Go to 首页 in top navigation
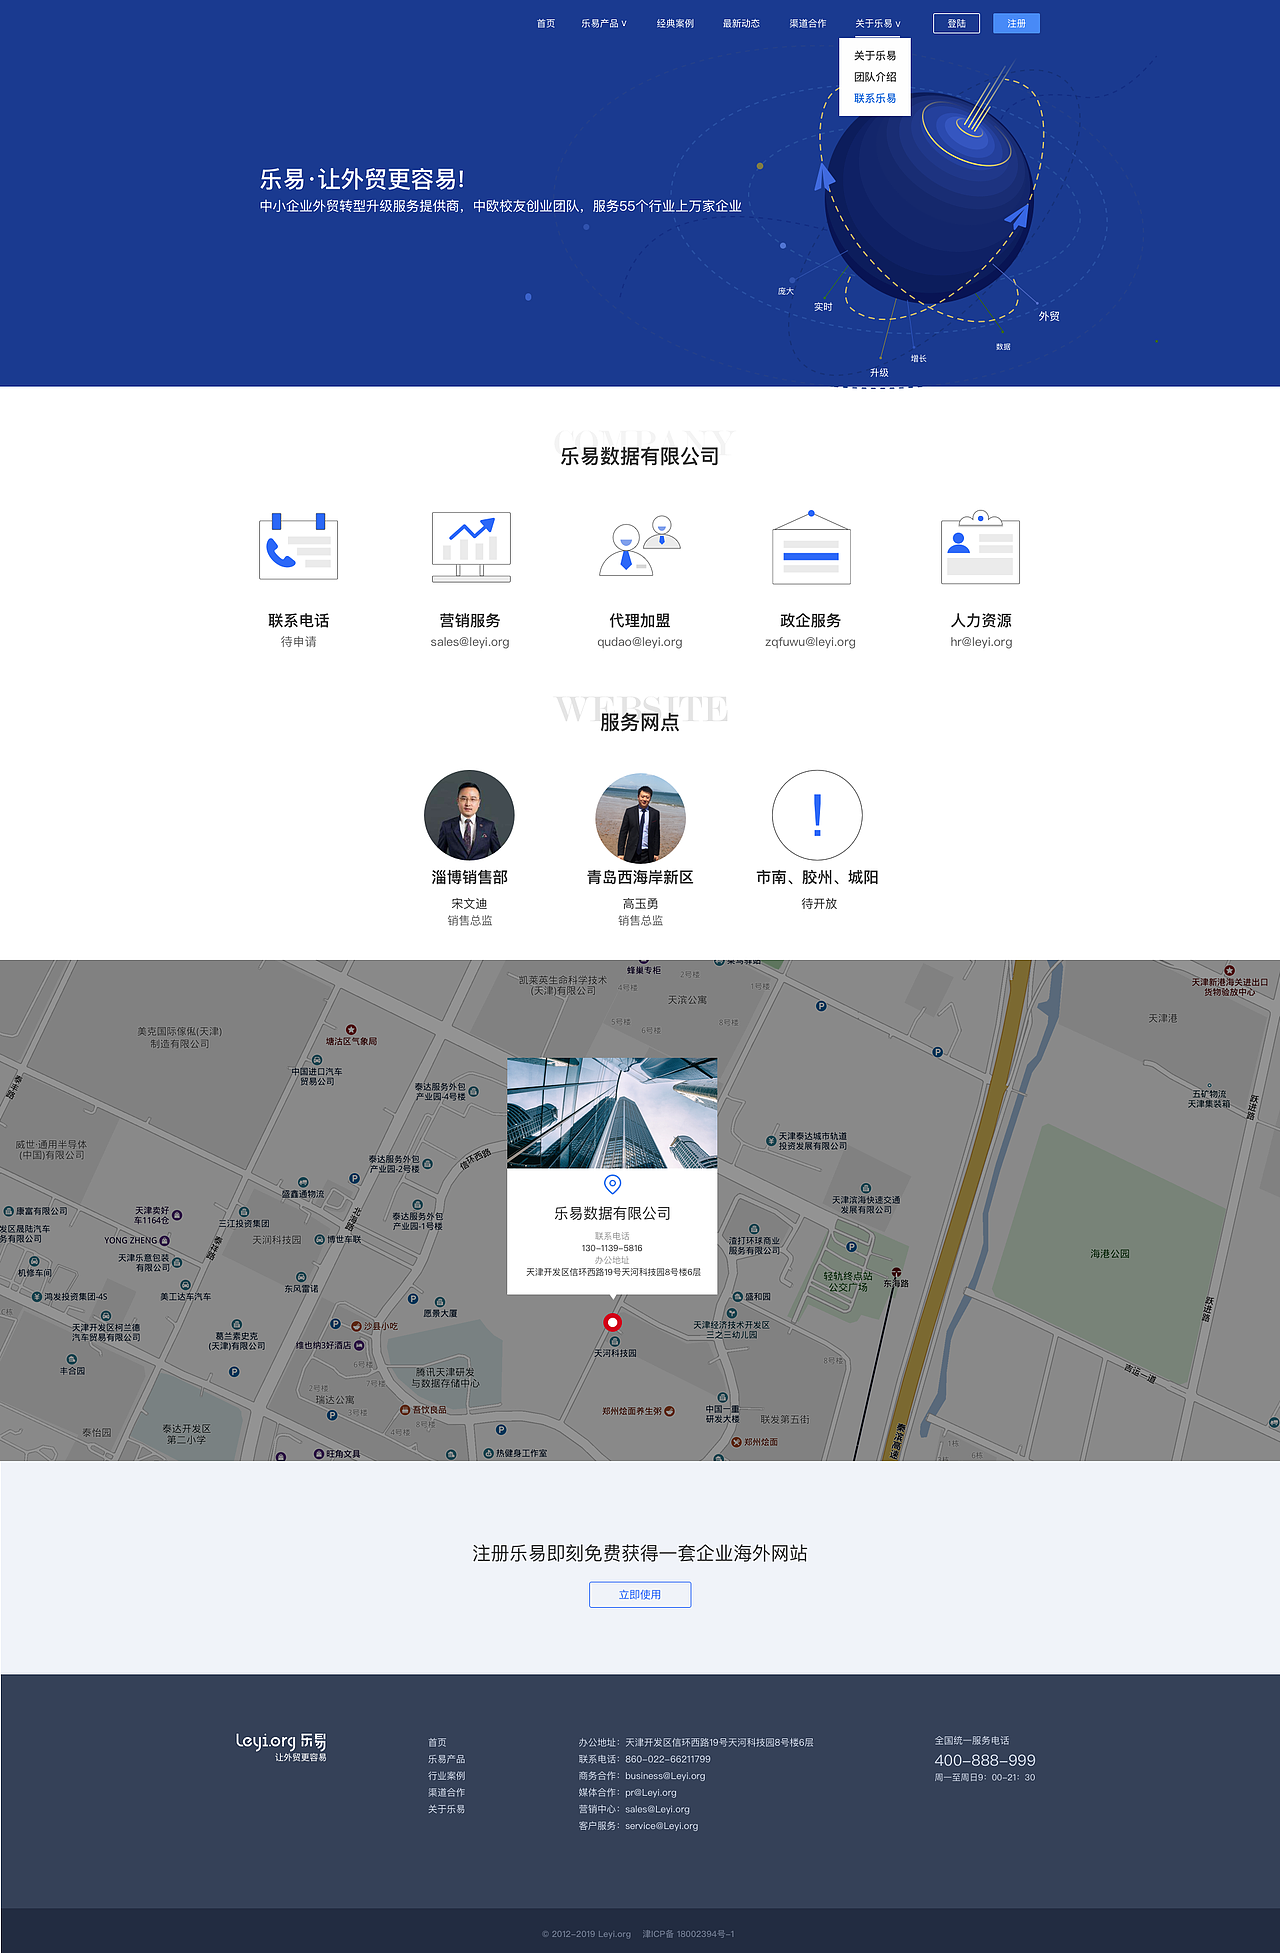The width and height of the screenshot is (1280, 1953). [x=546, y=23]
